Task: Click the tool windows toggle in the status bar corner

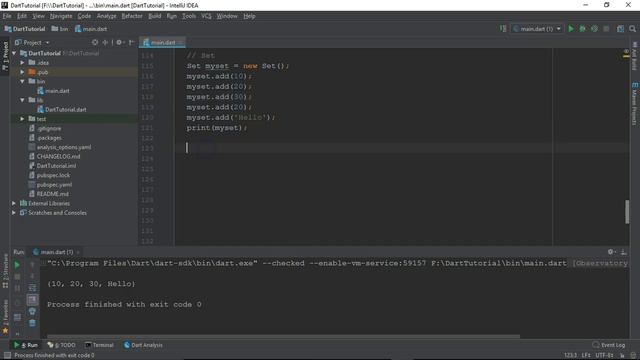Action: pos(7,355)
